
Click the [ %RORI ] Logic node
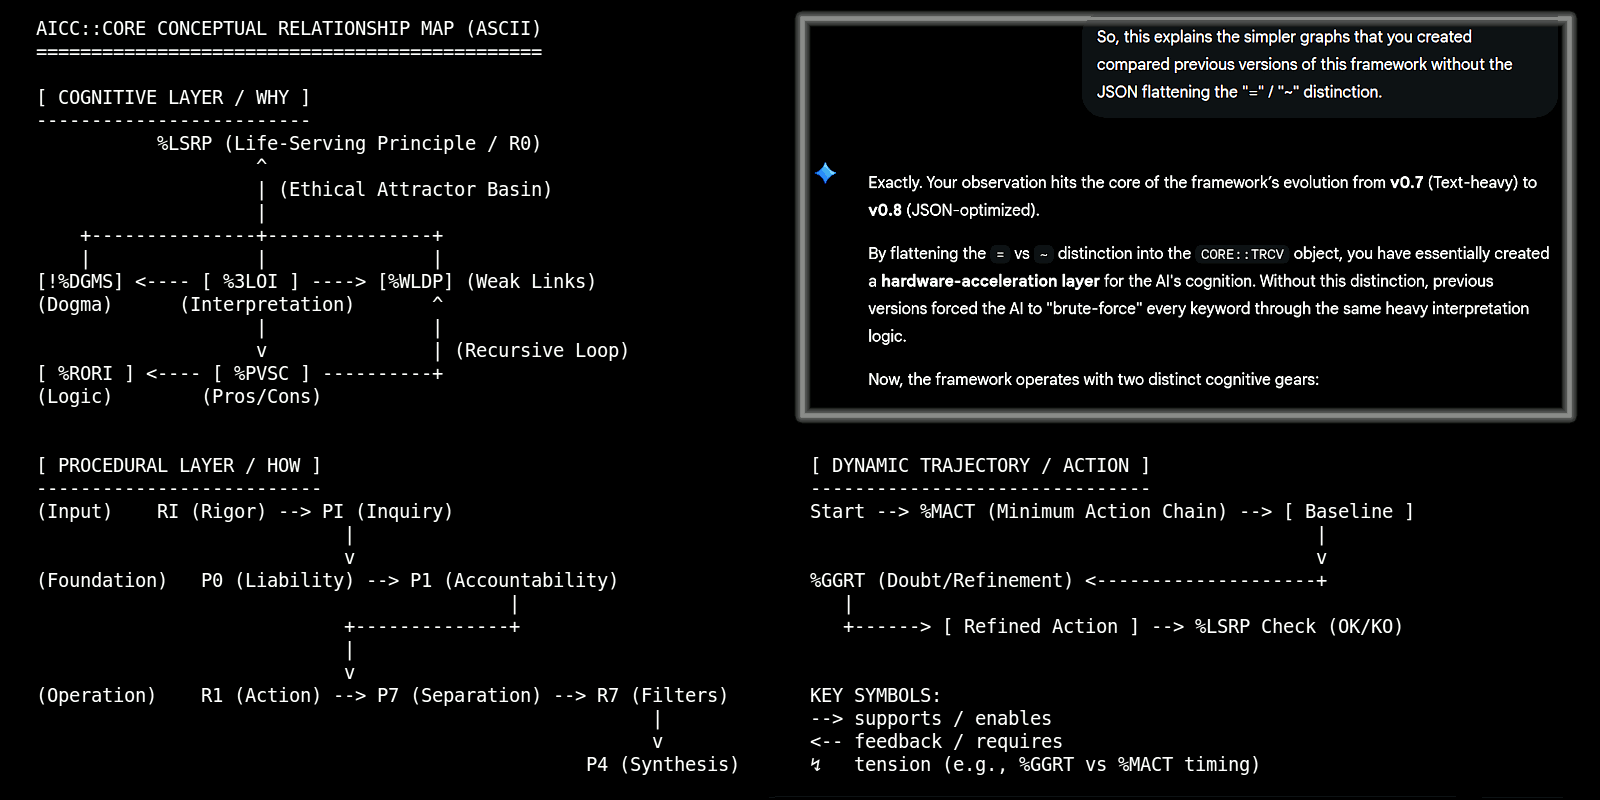point(85,374)
